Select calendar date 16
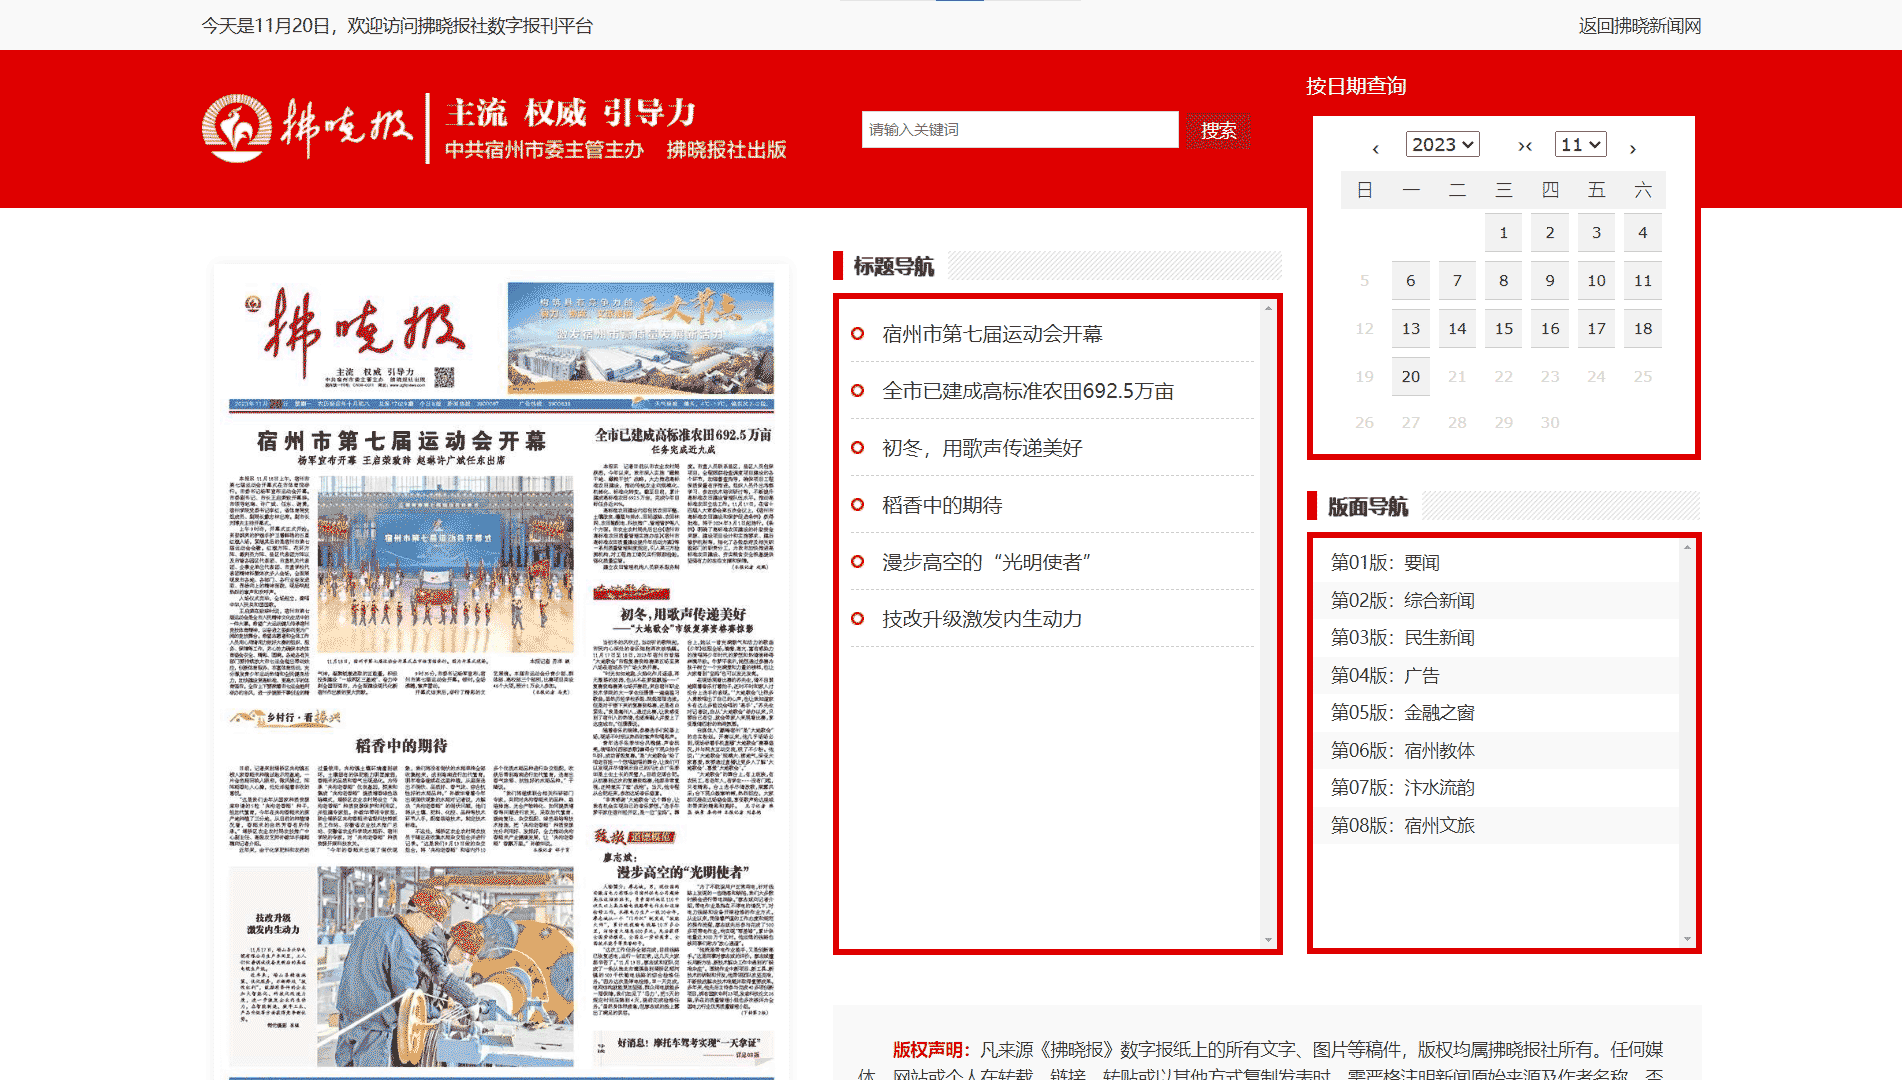Image resolution: width=1902 pixels, height=1080 pixels. point(1550,328)
